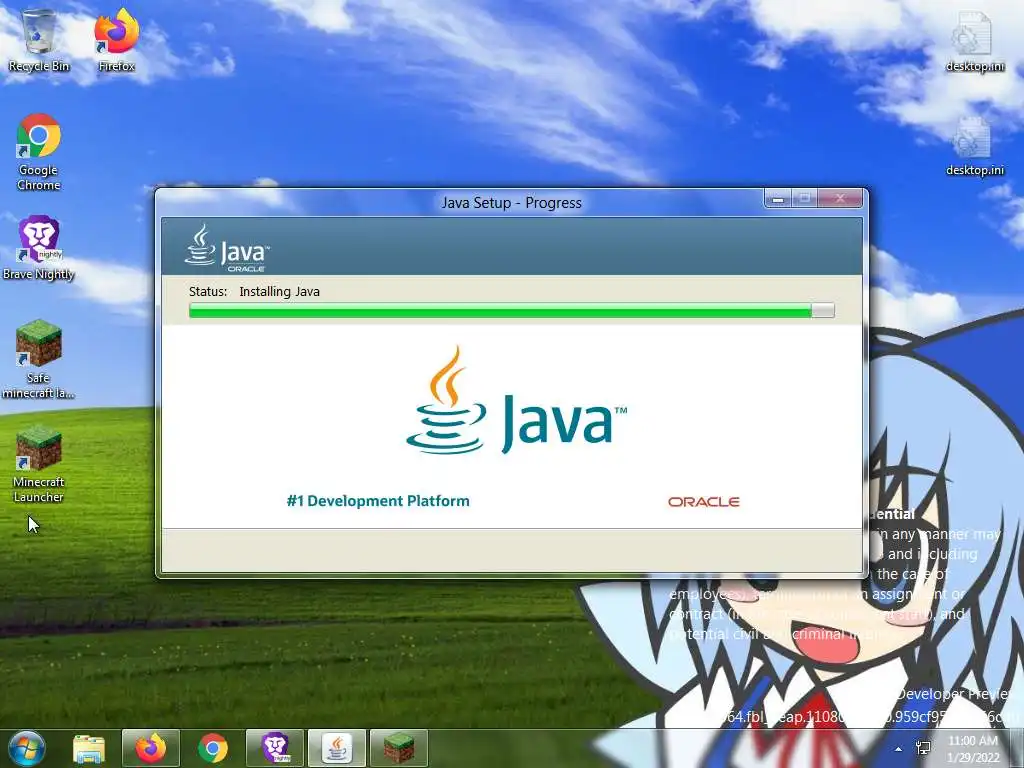Open Chrome from the taskbar
1024x768 pixels.
[x=213, y=748]
